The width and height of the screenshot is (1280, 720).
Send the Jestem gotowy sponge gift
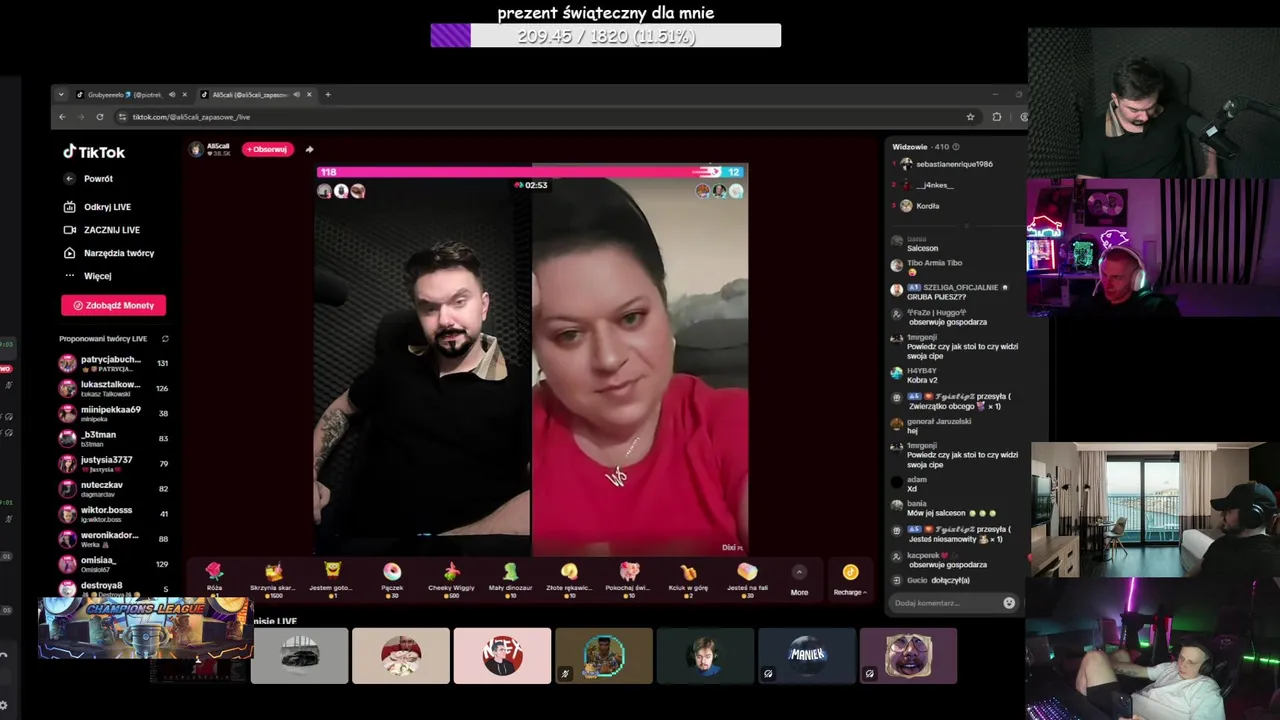point(332,577)
